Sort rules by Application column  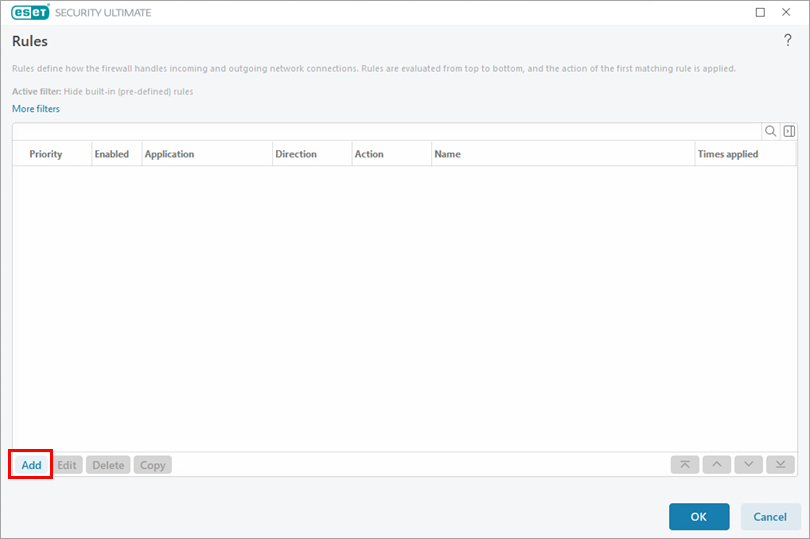[x=169, y=154]
